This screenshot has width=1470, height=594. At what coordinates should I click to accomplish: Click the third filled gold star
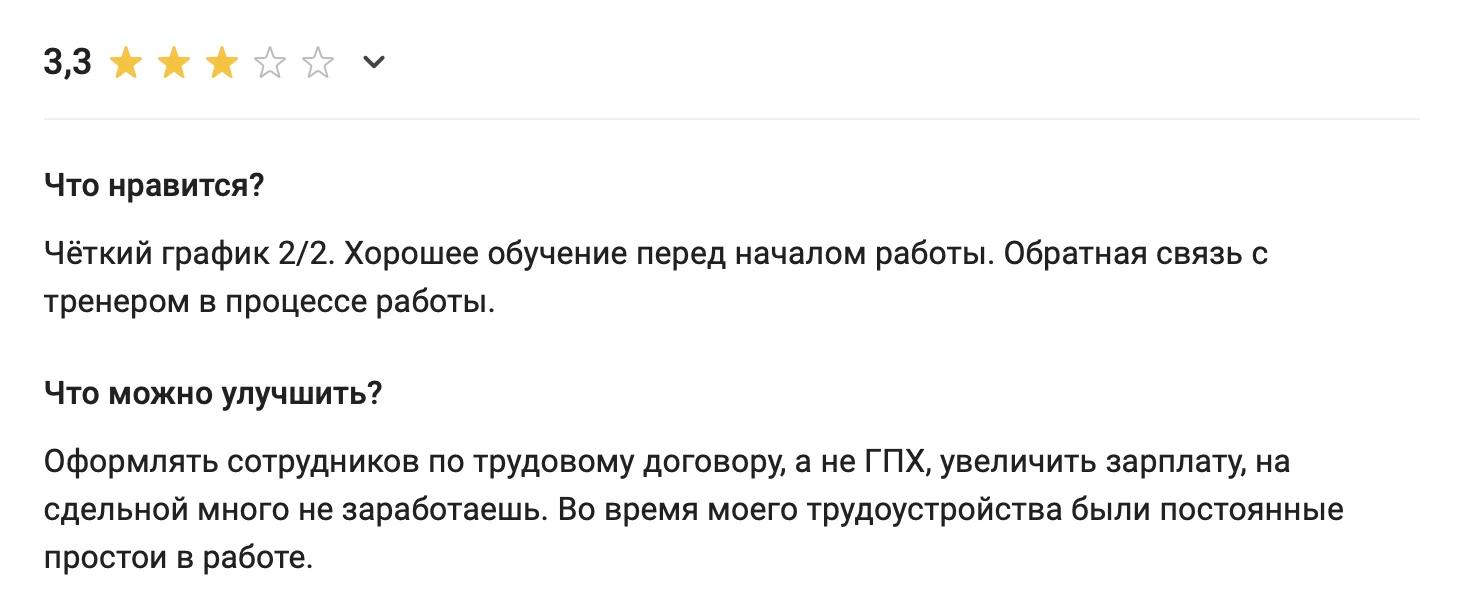pos(221,64)
